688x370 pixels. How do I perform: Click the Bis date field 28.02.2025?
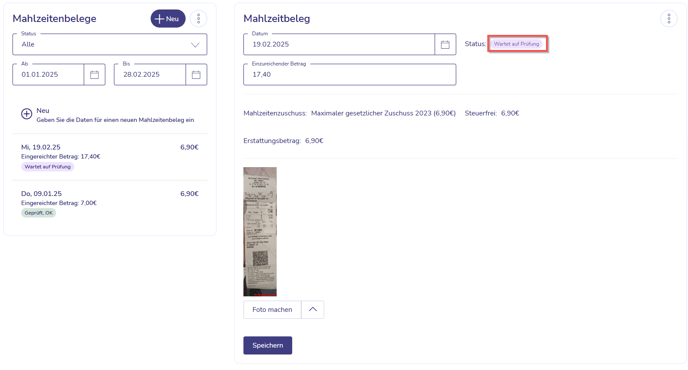150,75
